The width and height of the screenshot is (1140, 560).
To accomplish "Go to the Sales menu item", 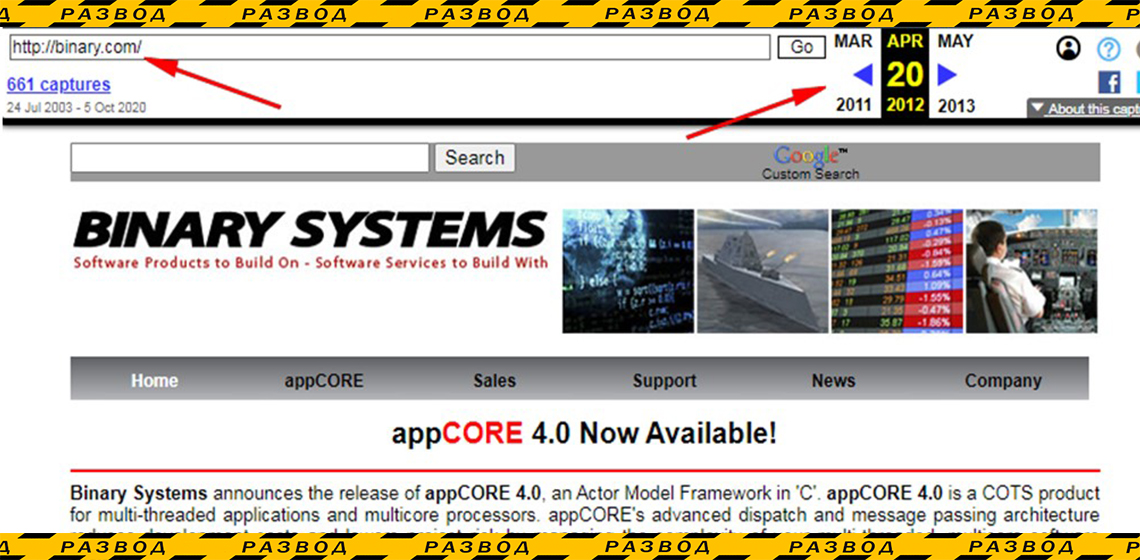I will pos(494,381).
